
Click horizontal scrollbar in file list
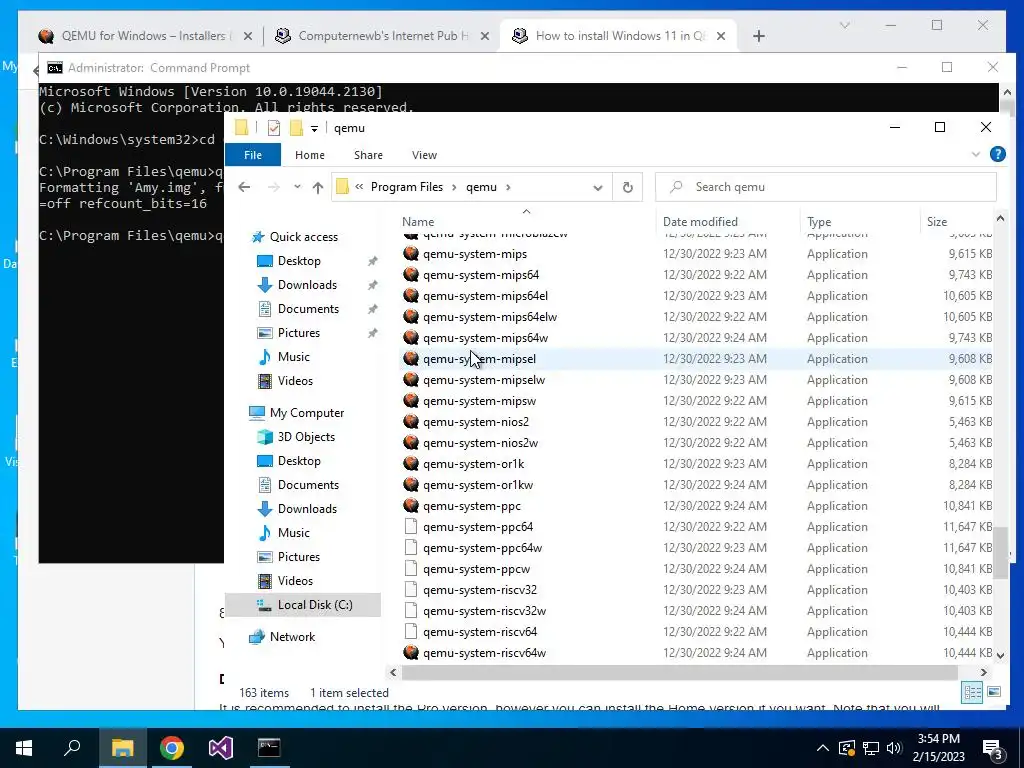[679, 672]
